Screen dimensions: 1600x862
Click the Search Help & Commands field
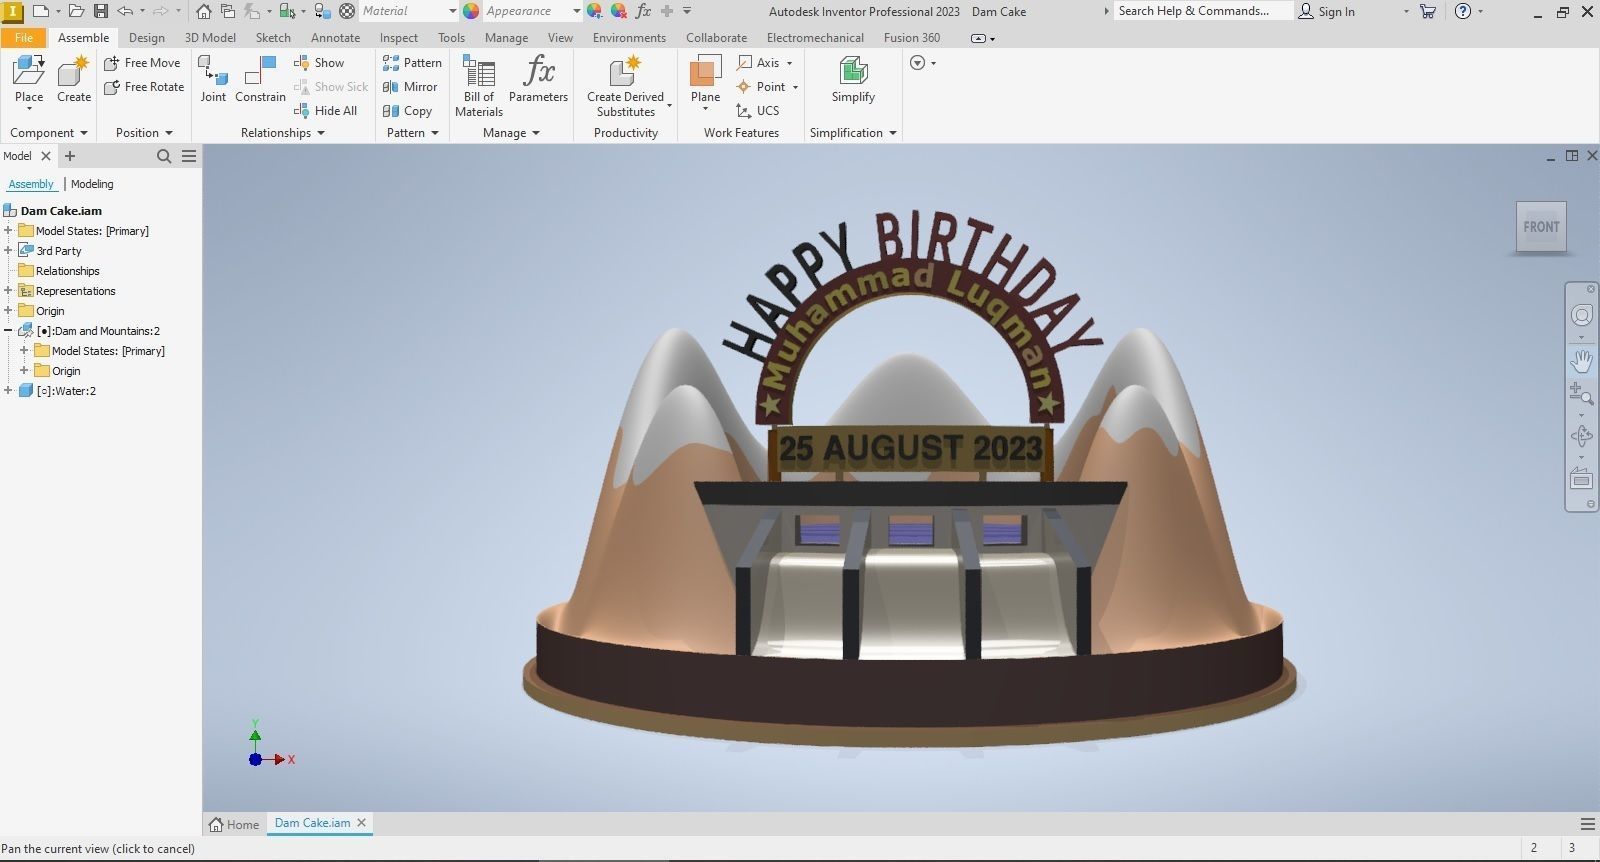[1202, 11]
